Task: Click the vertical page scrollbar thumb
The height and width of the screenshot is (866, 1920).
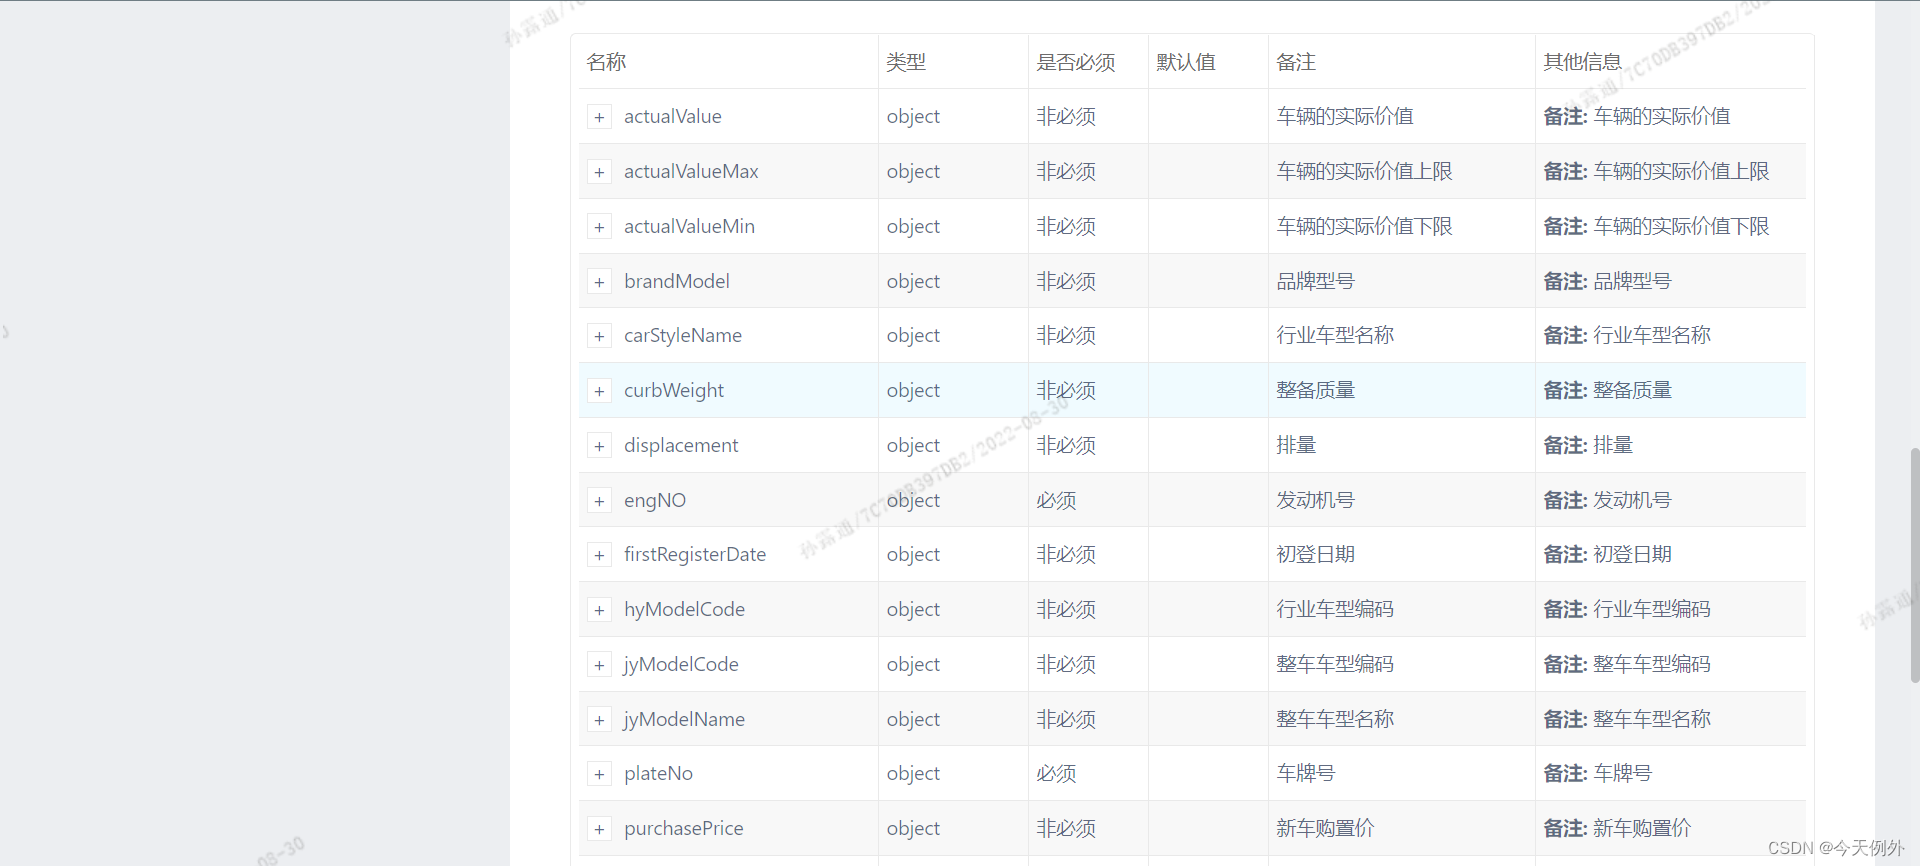Action: click(x=1914, y=565)
